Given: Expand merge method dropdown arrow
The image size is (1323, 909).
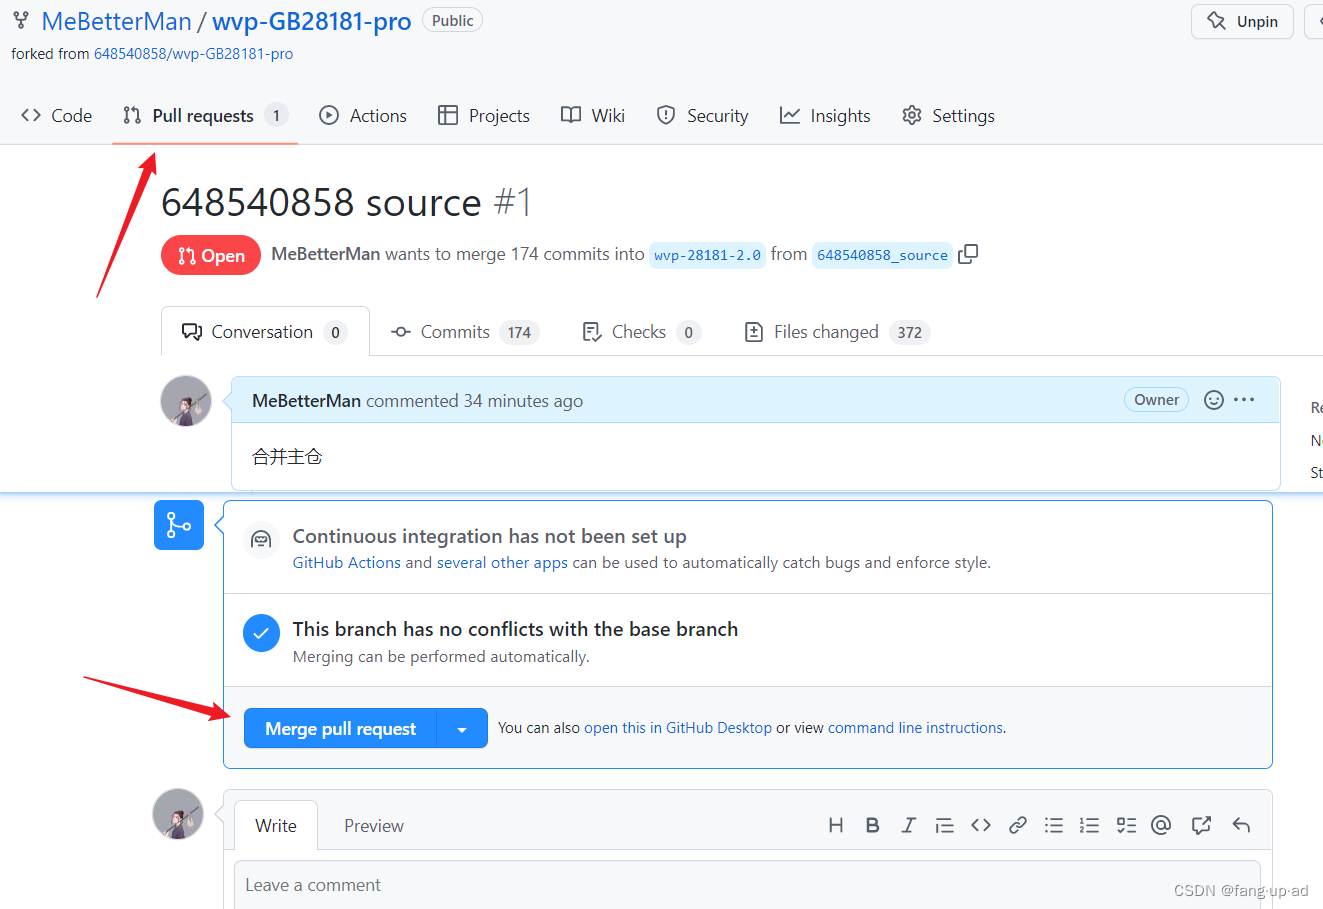Looking at the screenshot, I should (x=462, y=729).
